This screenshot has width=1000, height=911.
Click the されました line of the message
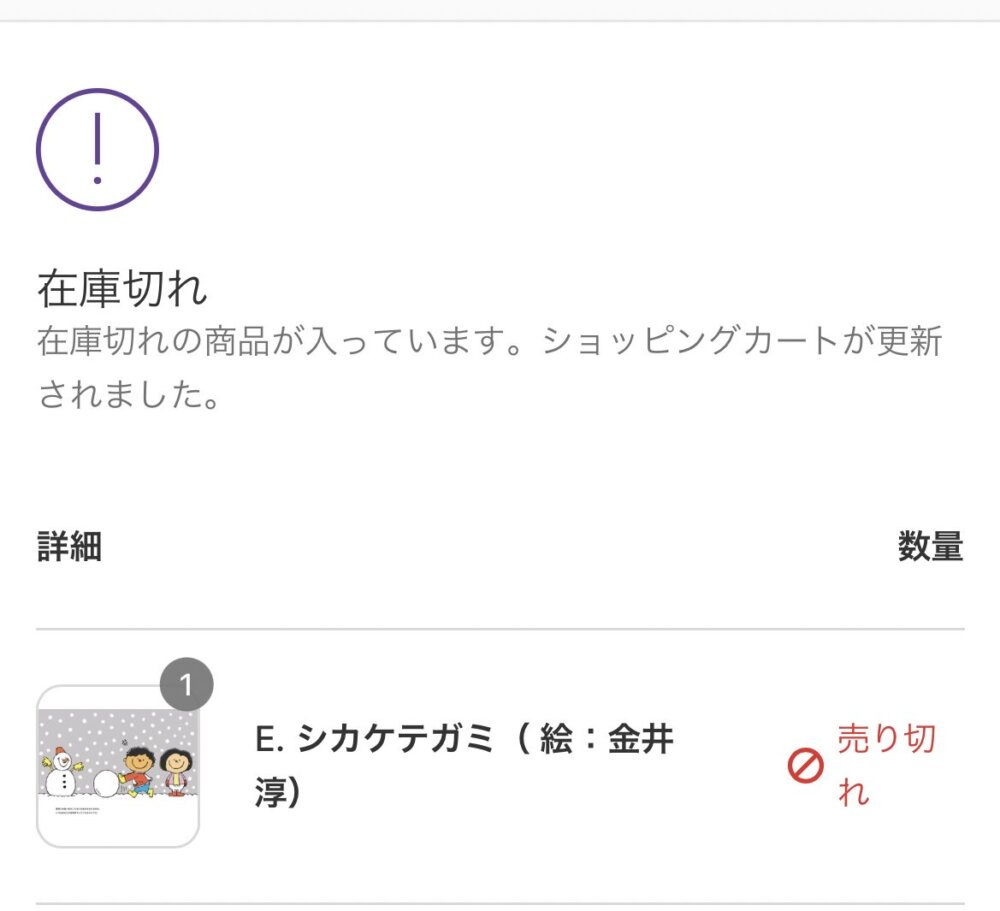click(128, 393)
